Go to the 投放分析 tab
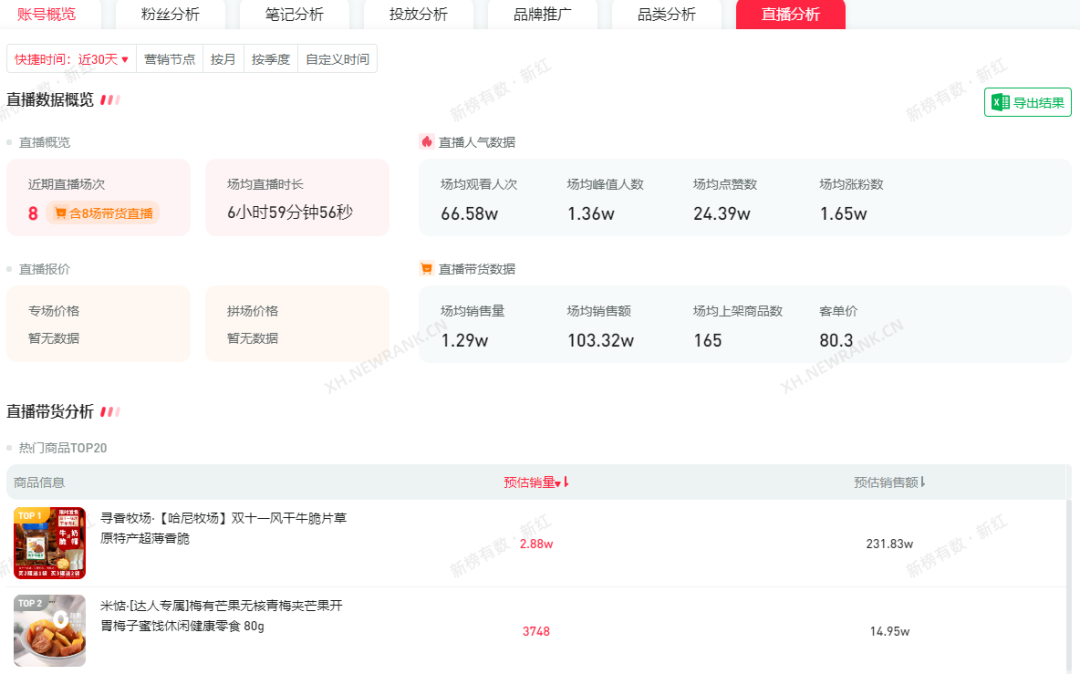The height and width of the screenshot is (674, 1080). click(x=418, y=14)
